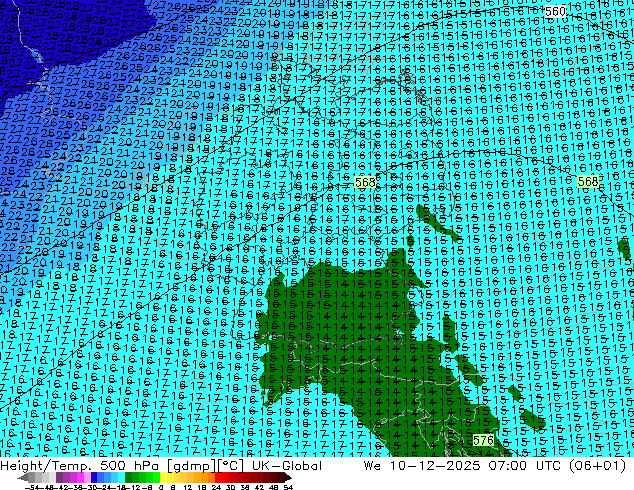Click the magenta legend swatch

click(x=80, y=477)
